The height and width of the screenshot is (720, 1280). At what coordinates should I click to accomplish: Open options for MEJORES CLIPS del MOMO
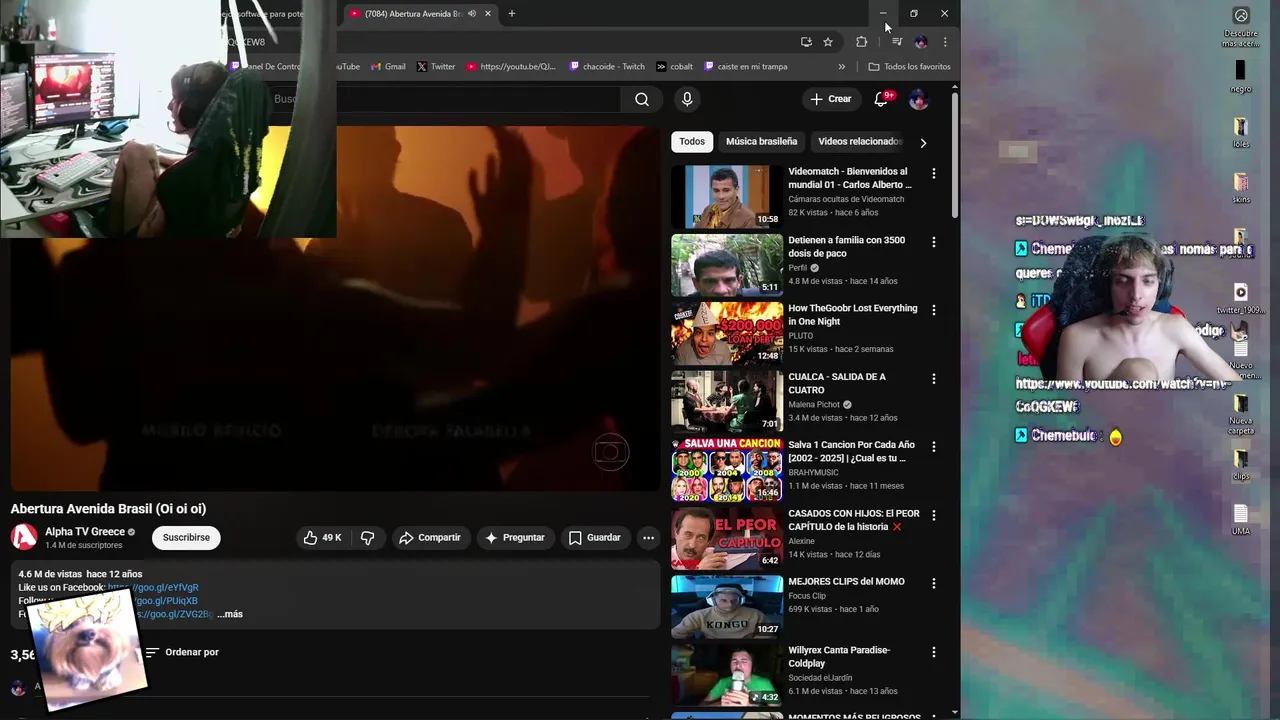tap(934, 583)
